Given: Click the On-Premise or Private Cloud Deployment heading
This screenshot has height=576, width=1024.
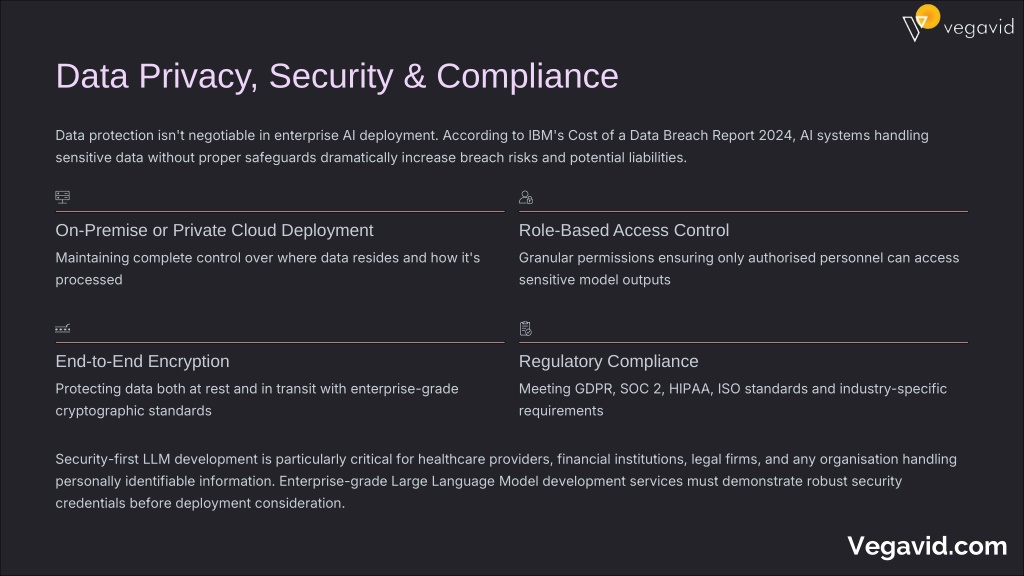Looking at the screenshot, I should point(214,230).
